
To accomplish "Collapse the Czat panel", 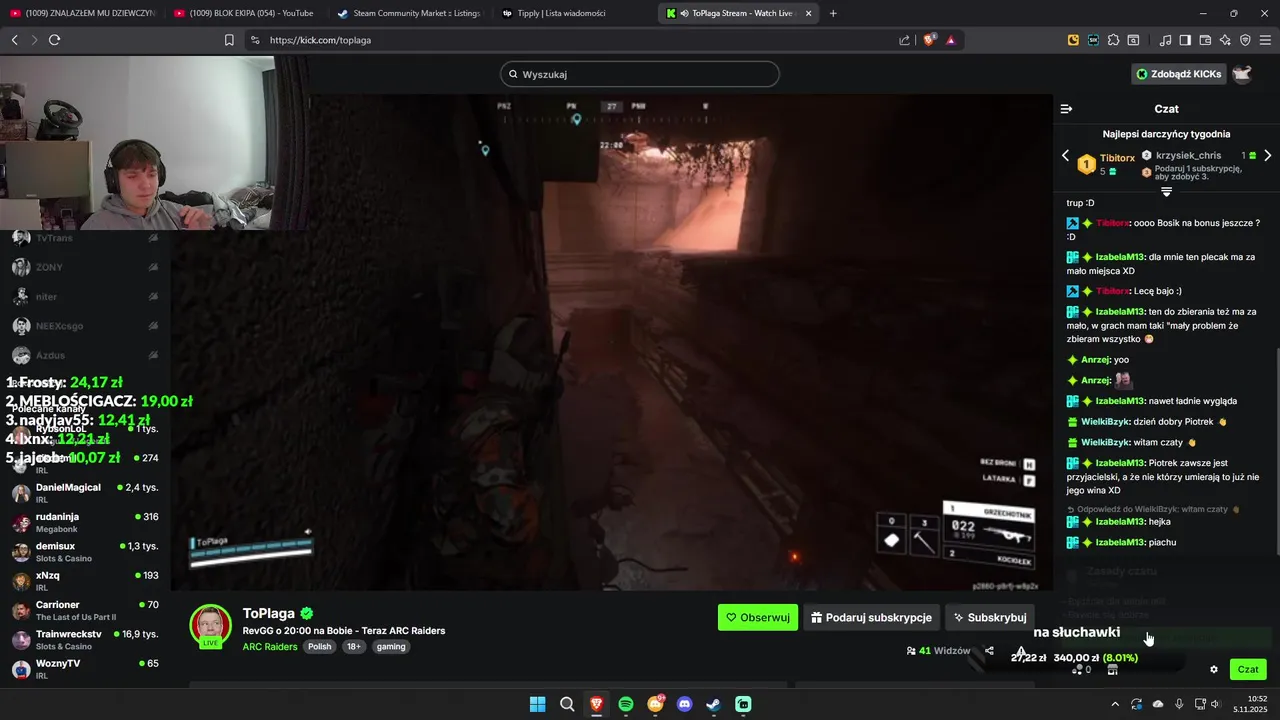I will 1066,109.
